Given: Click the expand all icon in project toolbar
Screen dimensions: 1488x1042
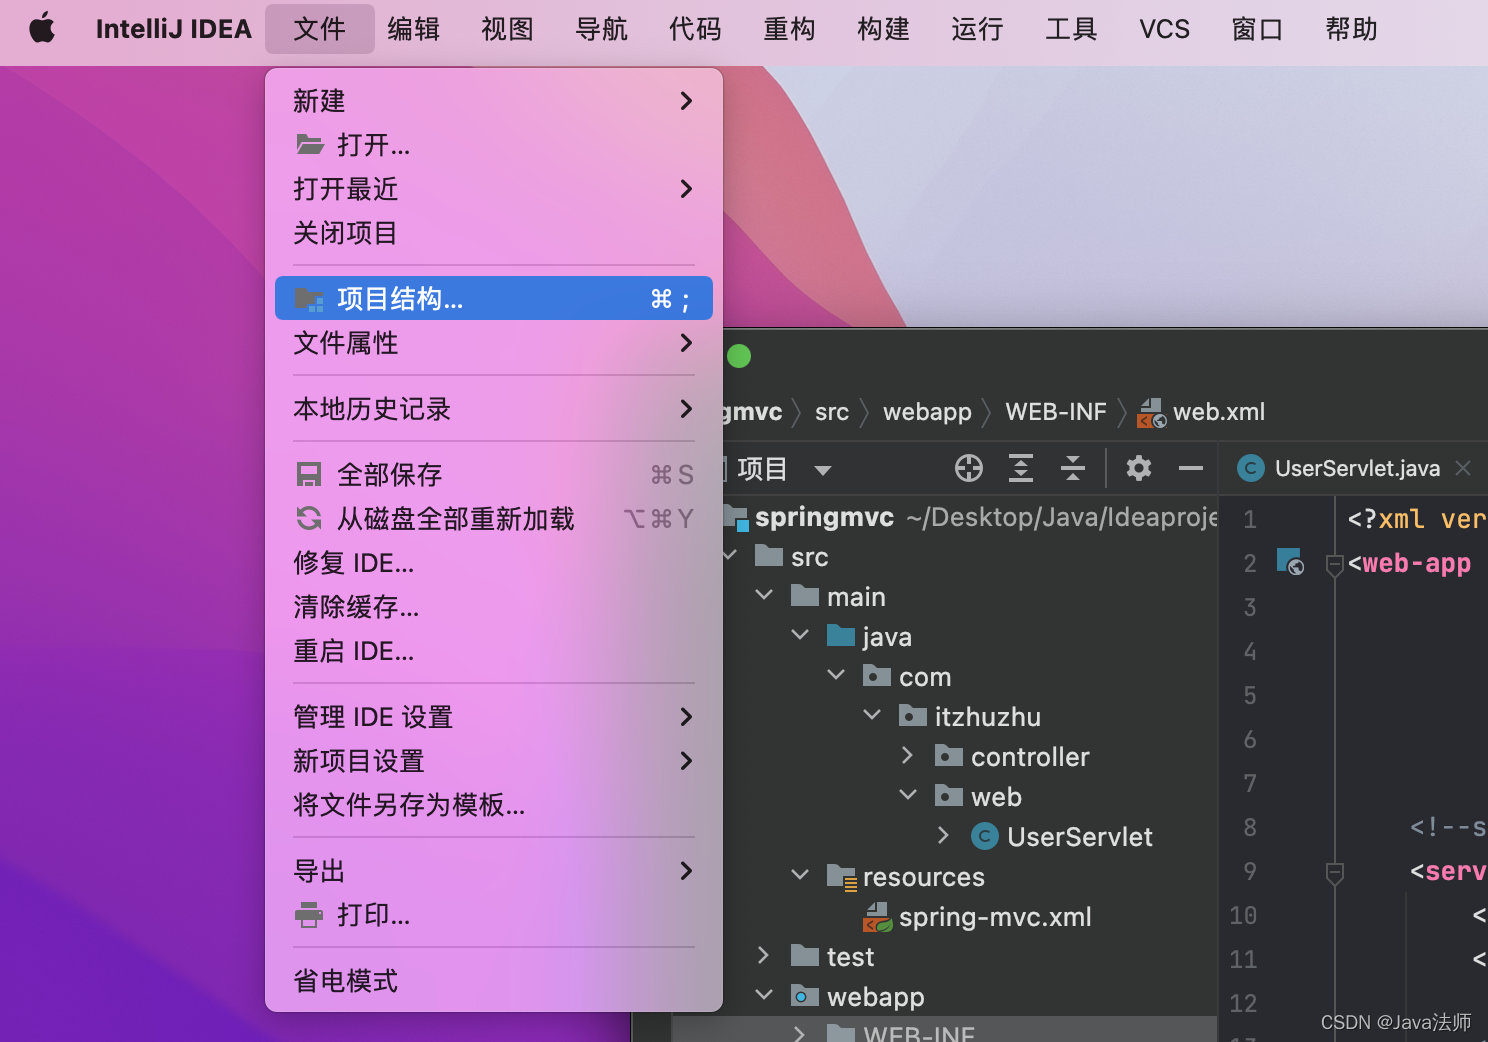Looking at the screenshot, I should [1021, 468].
